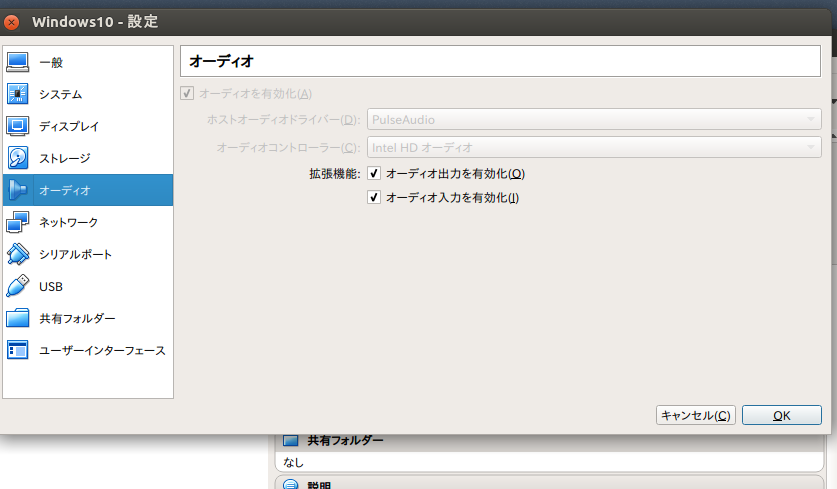The height and width of the screenshot is (489, 837).
Task: Open the システム settings page
Action: [x=88, y=94]
